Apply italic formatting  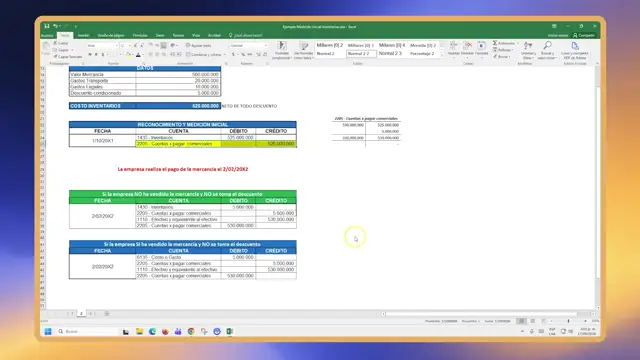96,54
